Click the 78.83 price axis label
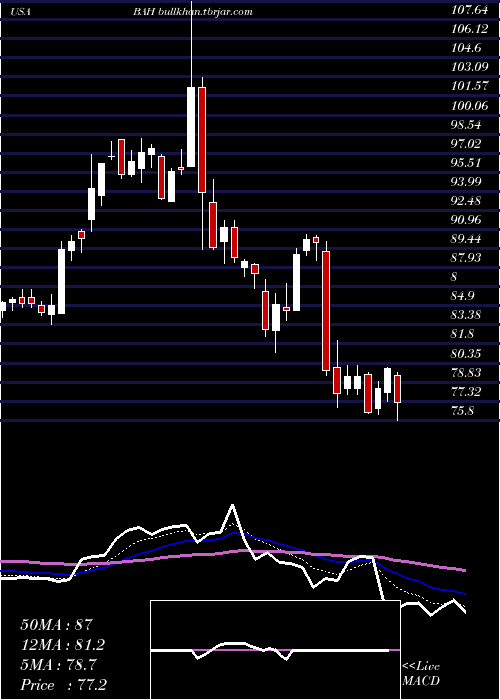The image size is (500, 700). 467,372
